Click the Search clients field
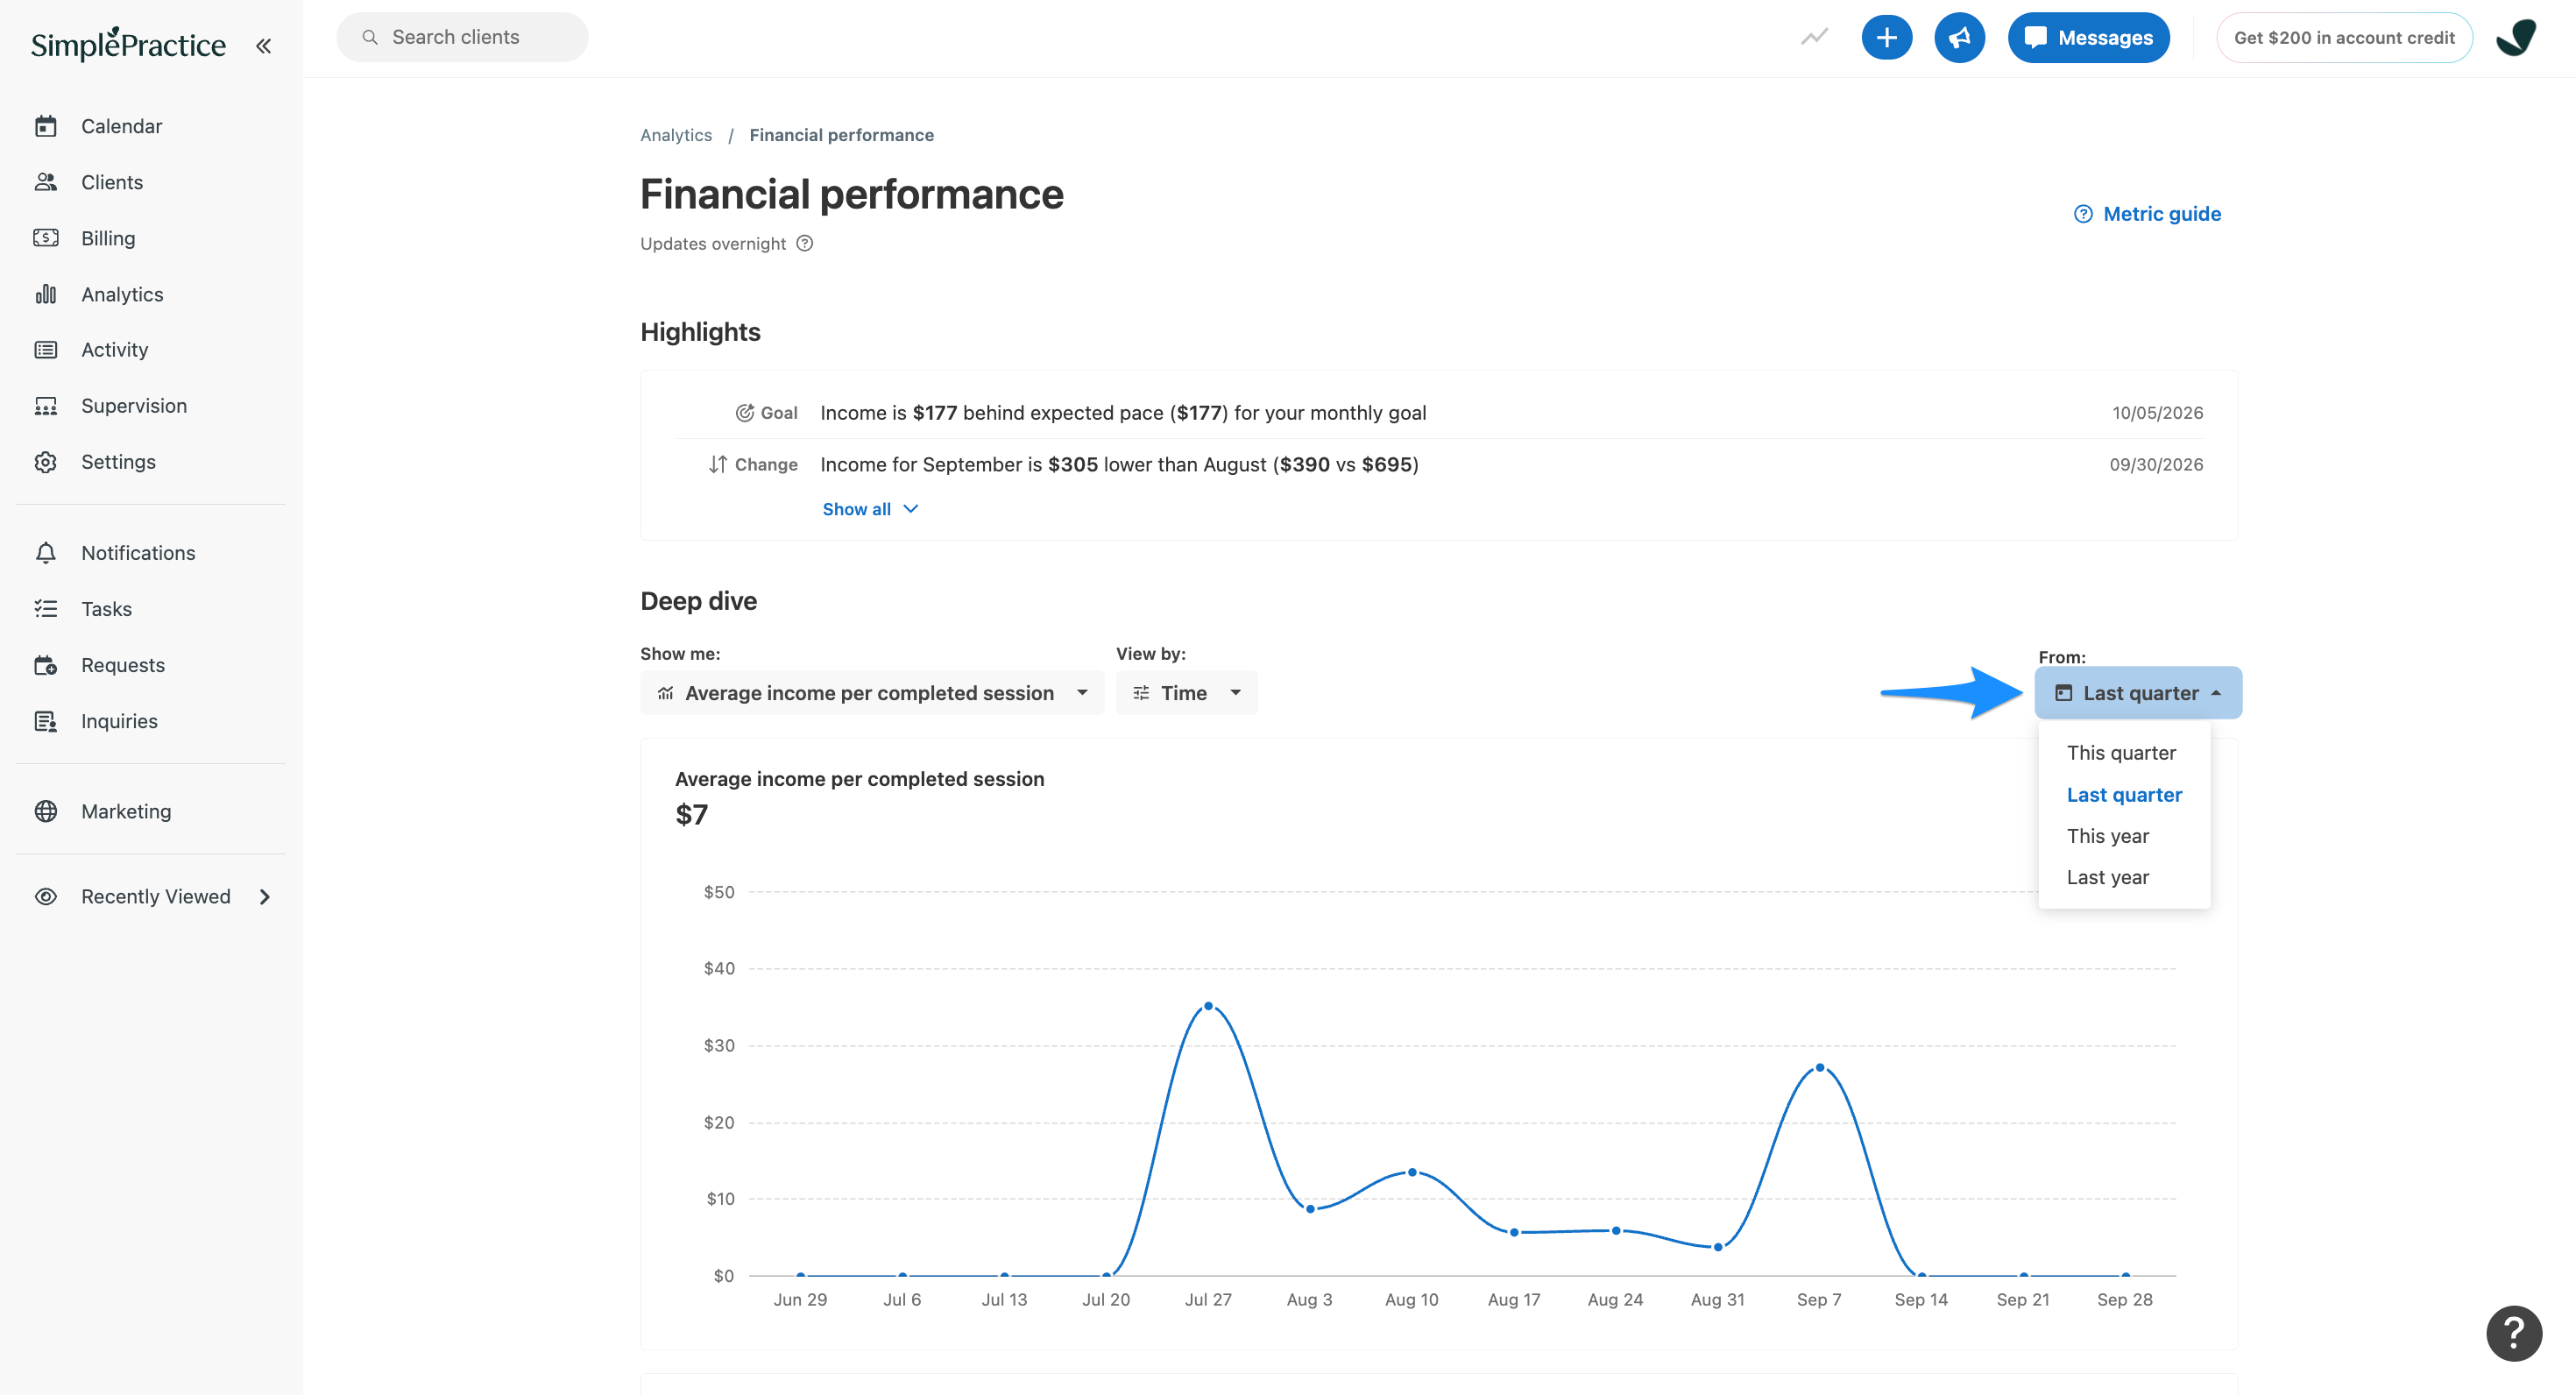 coord(462,37)
